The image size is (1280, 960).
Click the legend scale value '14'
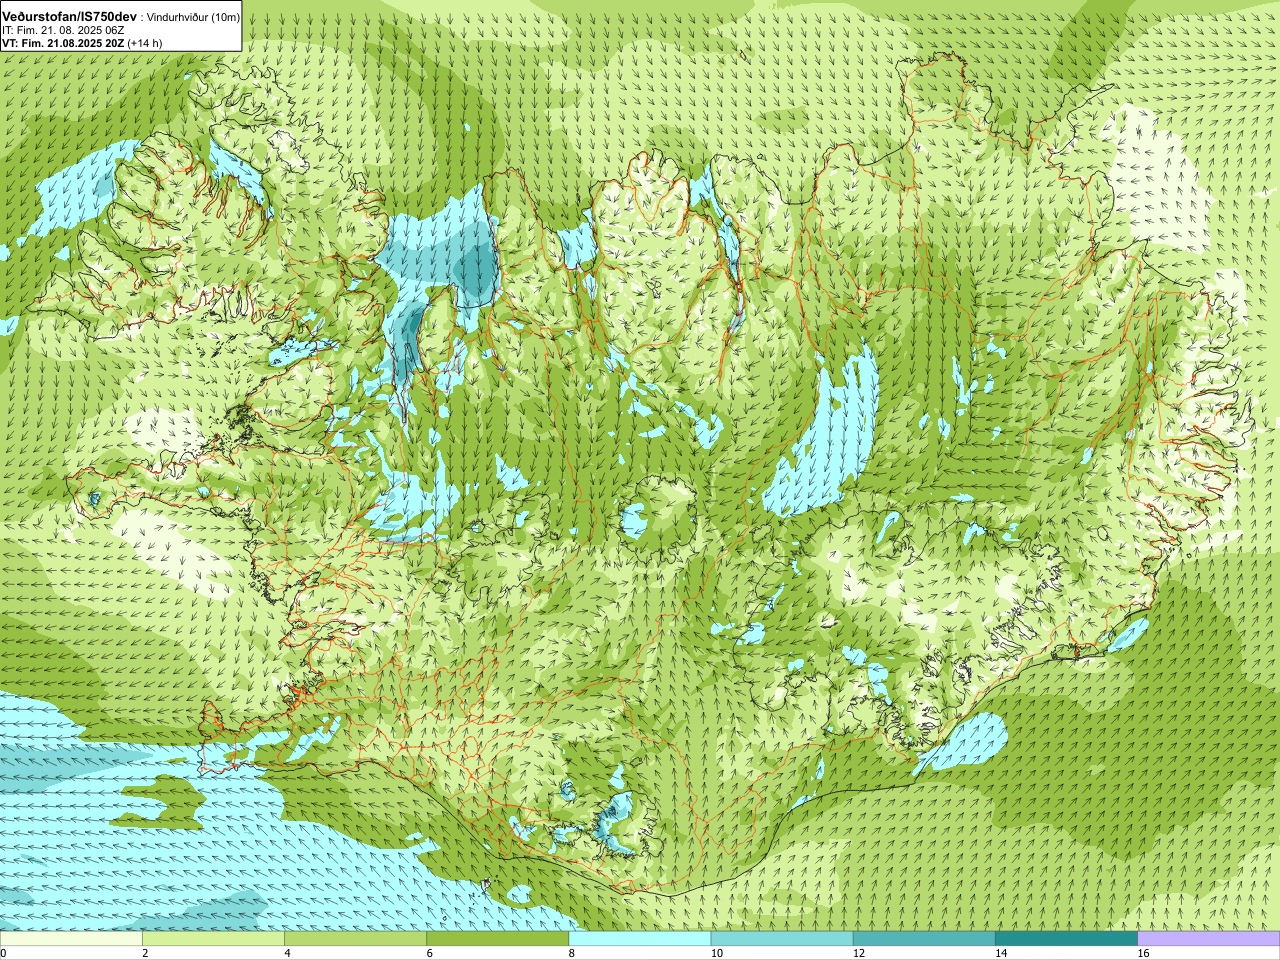pos(1002,953)
